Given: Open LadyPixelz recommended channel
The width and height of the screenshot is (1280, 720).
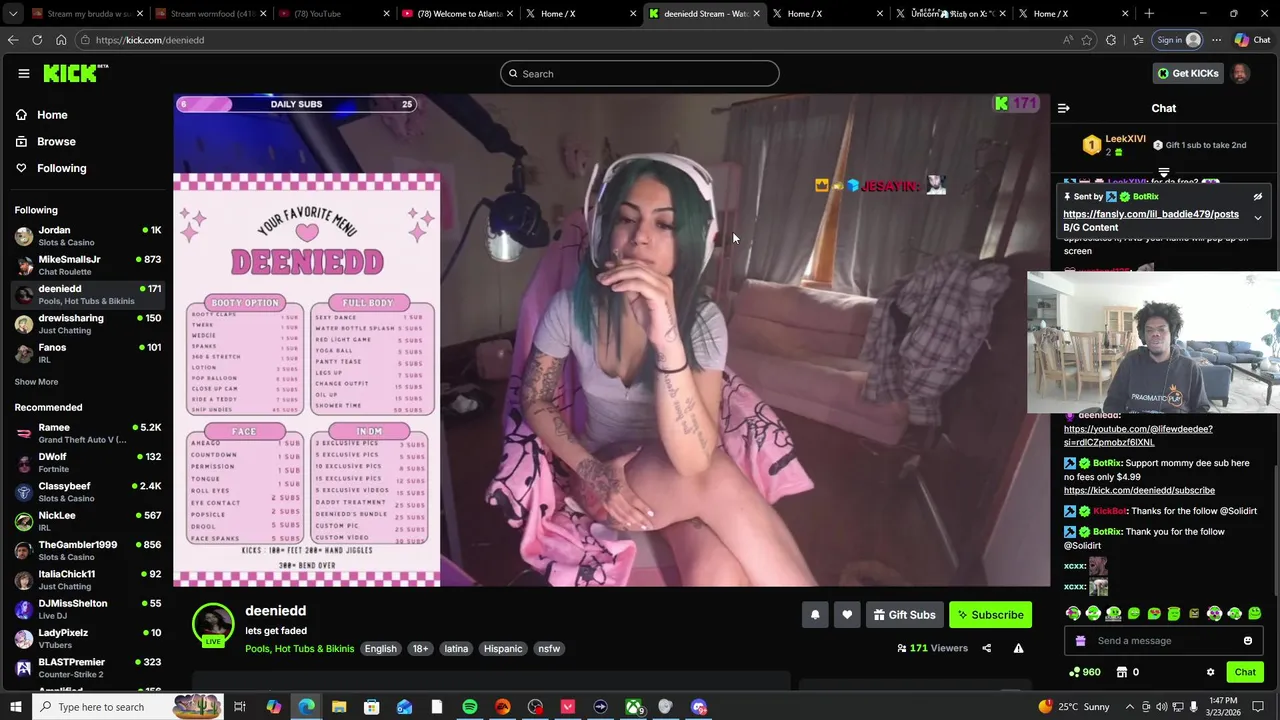Looking at the screenshot, I should (x=87, y=639).
